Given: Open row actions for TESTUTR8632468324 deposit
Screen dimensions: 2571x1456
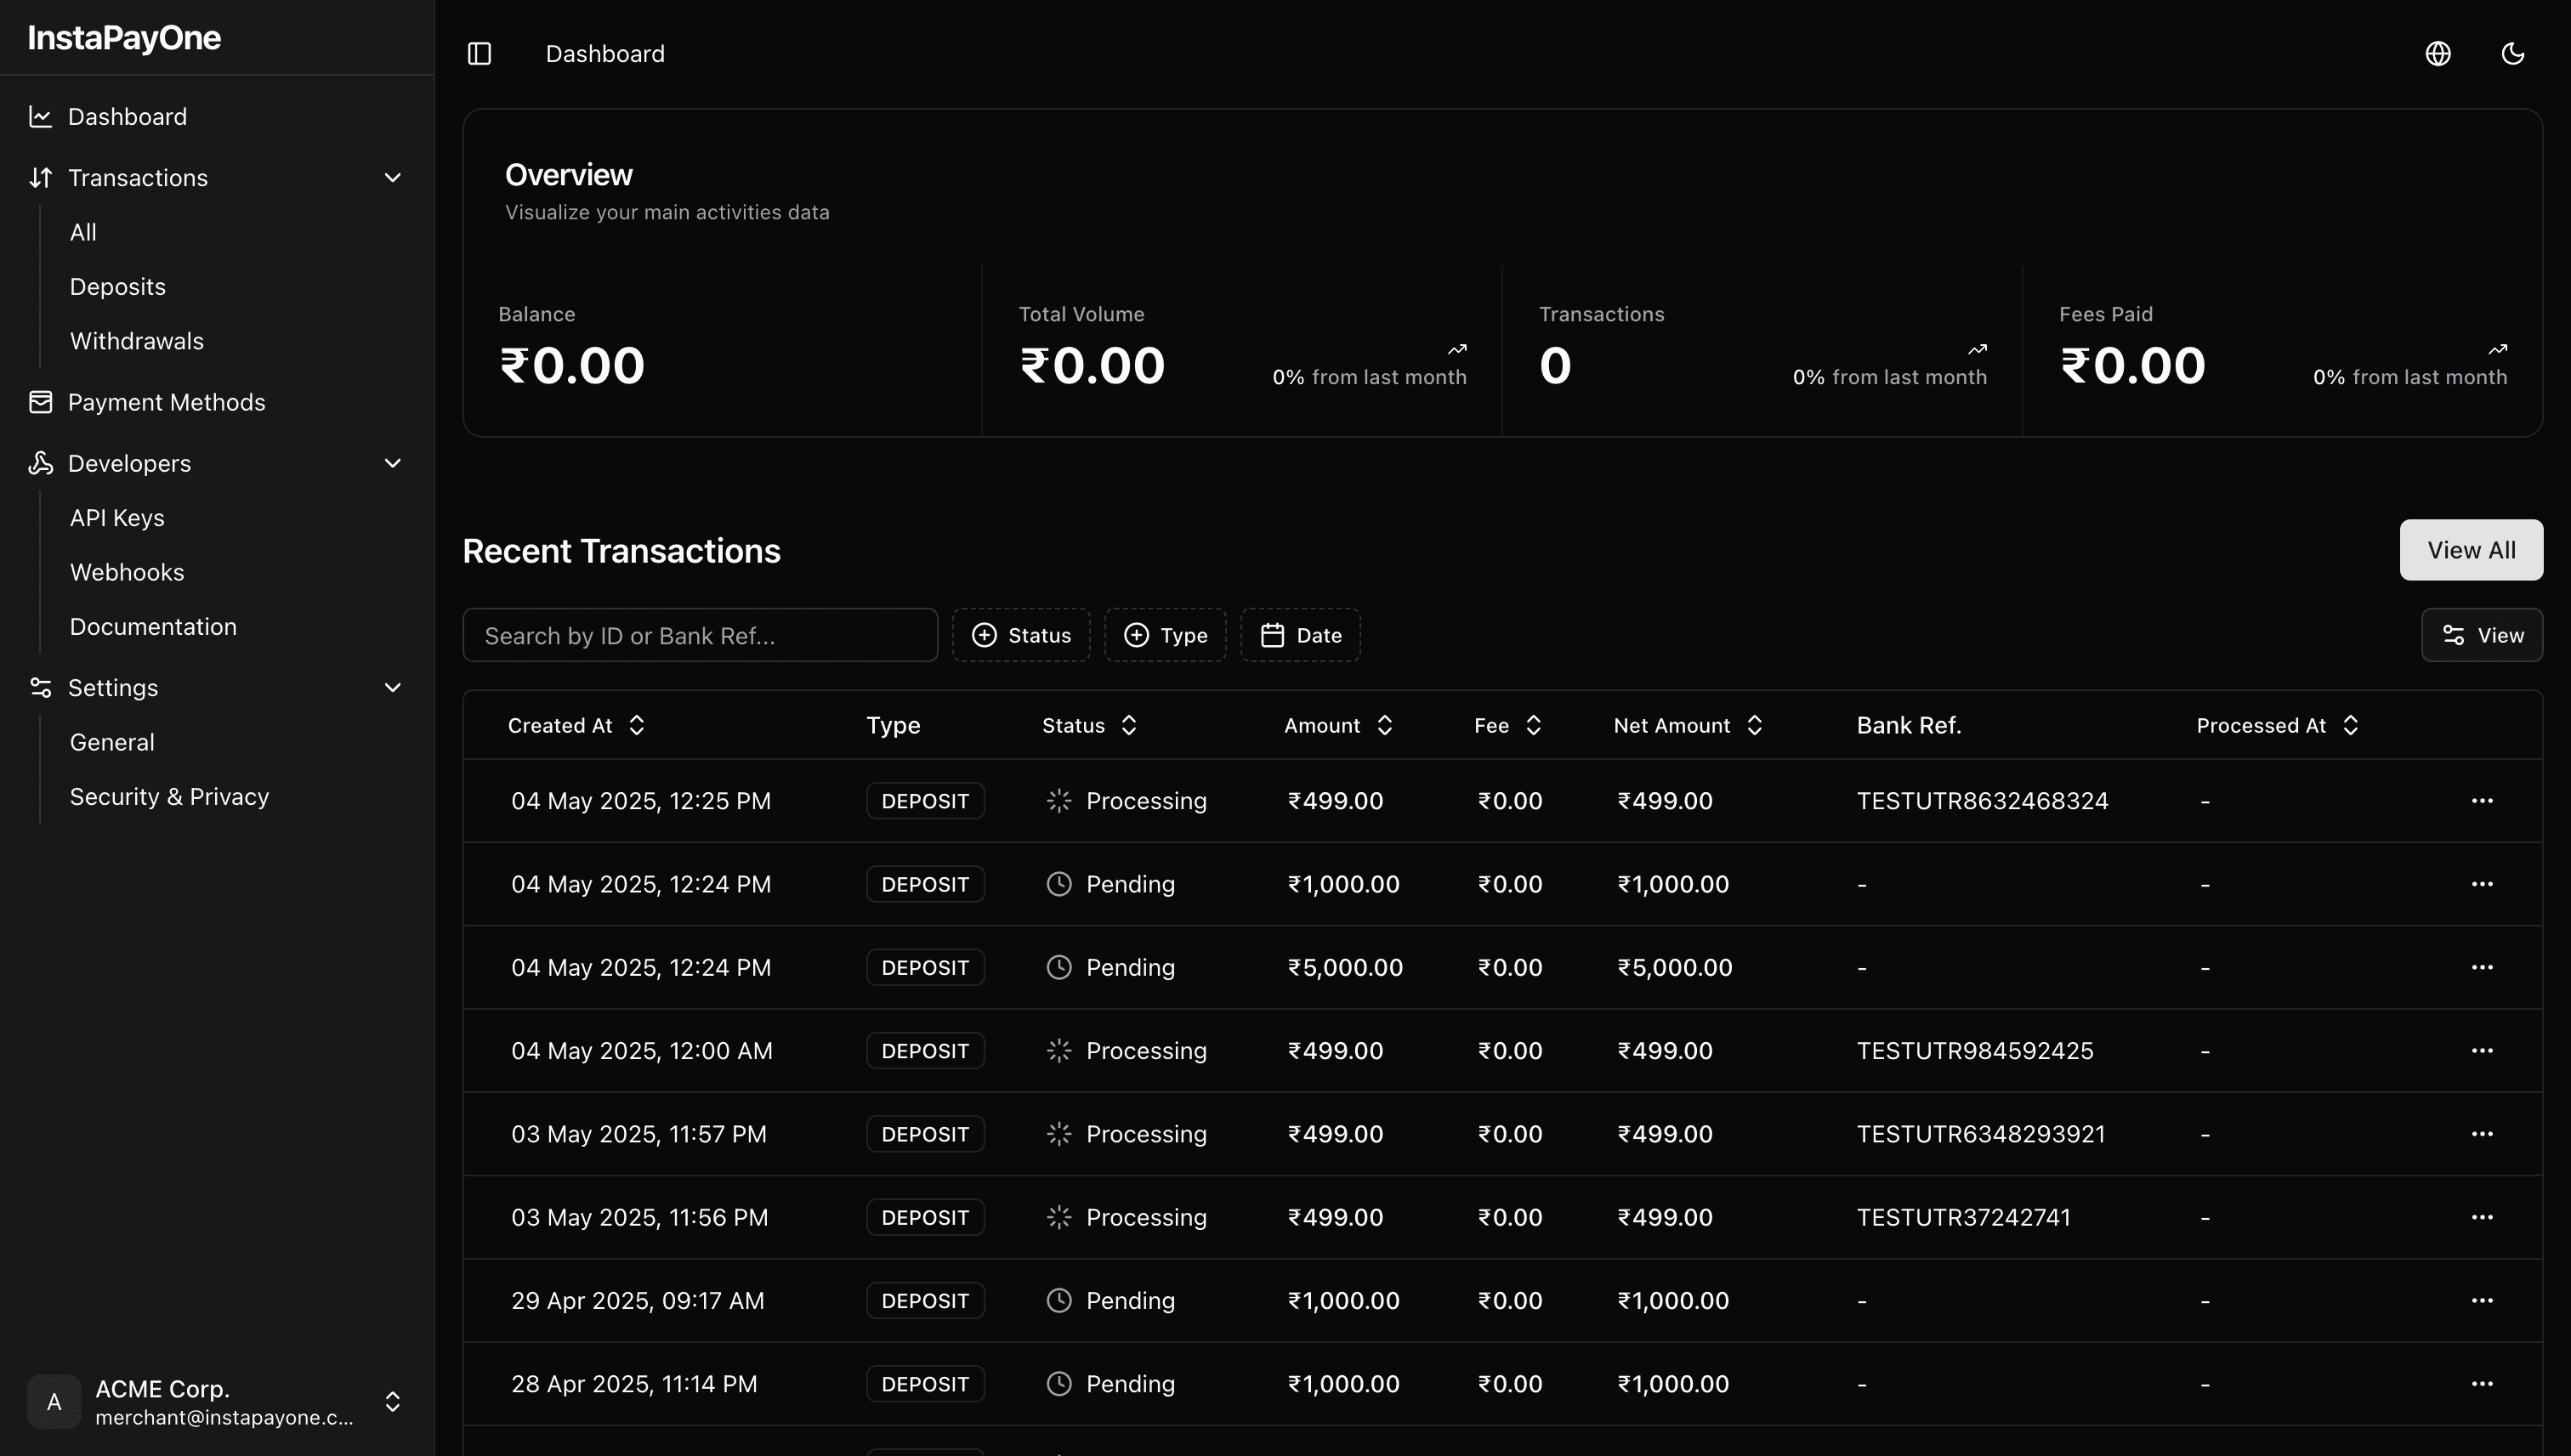Looking at the screenshot, I should 2481,801.
